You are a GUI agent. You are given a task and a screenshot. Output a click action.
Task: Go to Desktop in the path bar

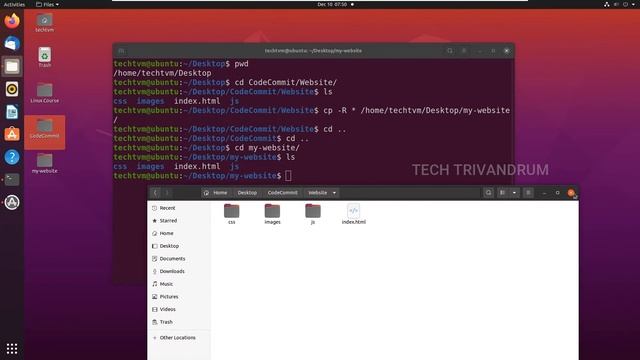click(247, 193)
